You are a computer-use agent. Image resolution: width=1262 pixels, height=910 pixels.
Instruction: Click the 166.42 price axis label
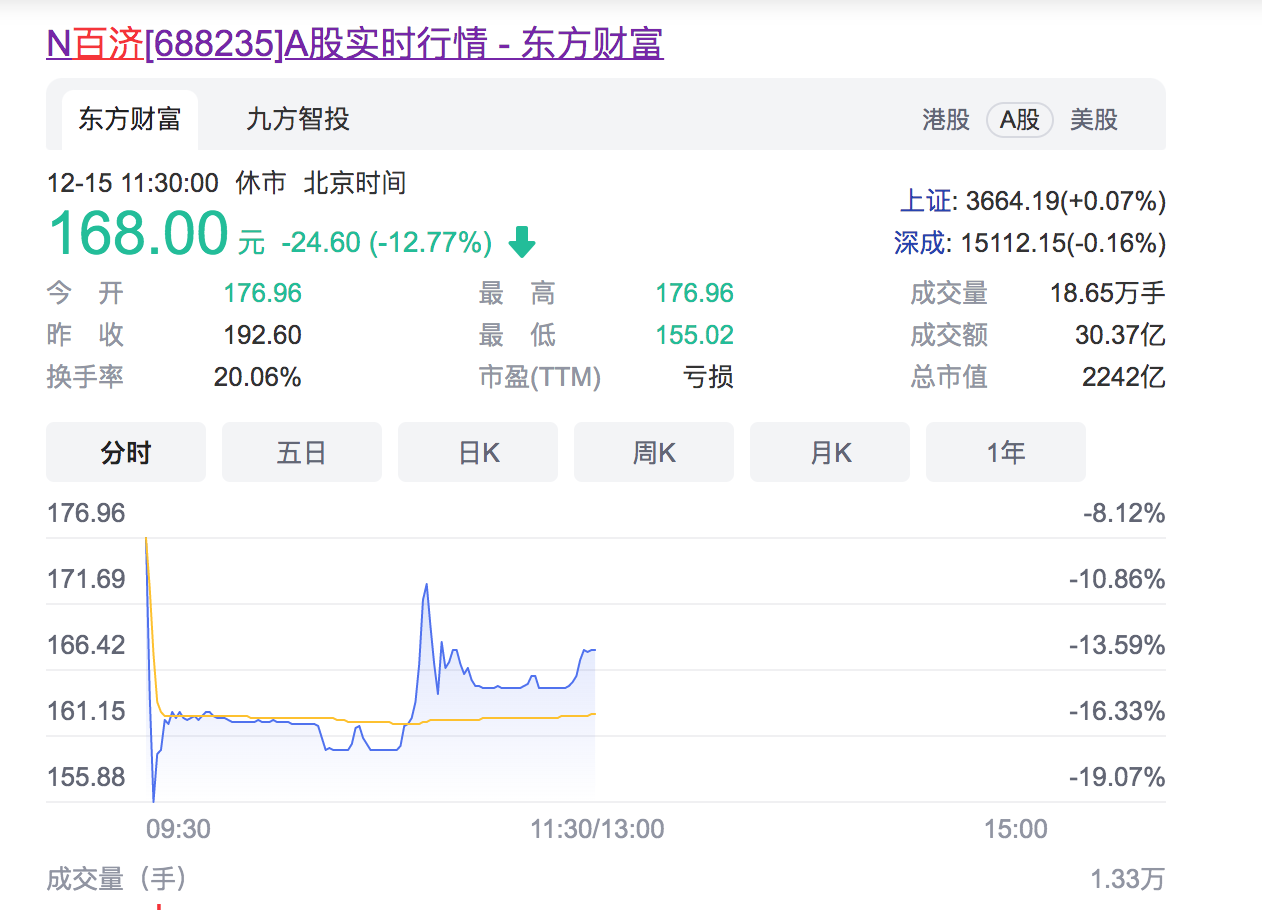(87, 645)
